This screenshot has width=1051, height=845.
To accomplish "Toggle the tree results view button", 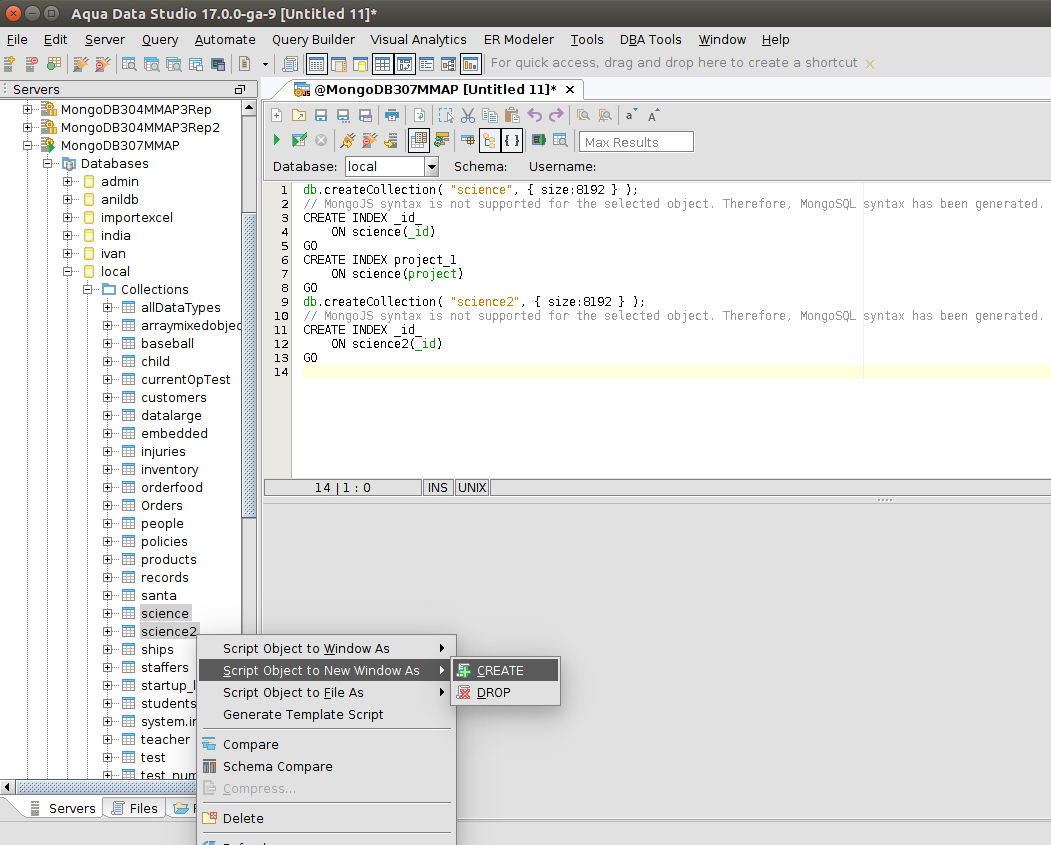I will click(x=489, y=140).
